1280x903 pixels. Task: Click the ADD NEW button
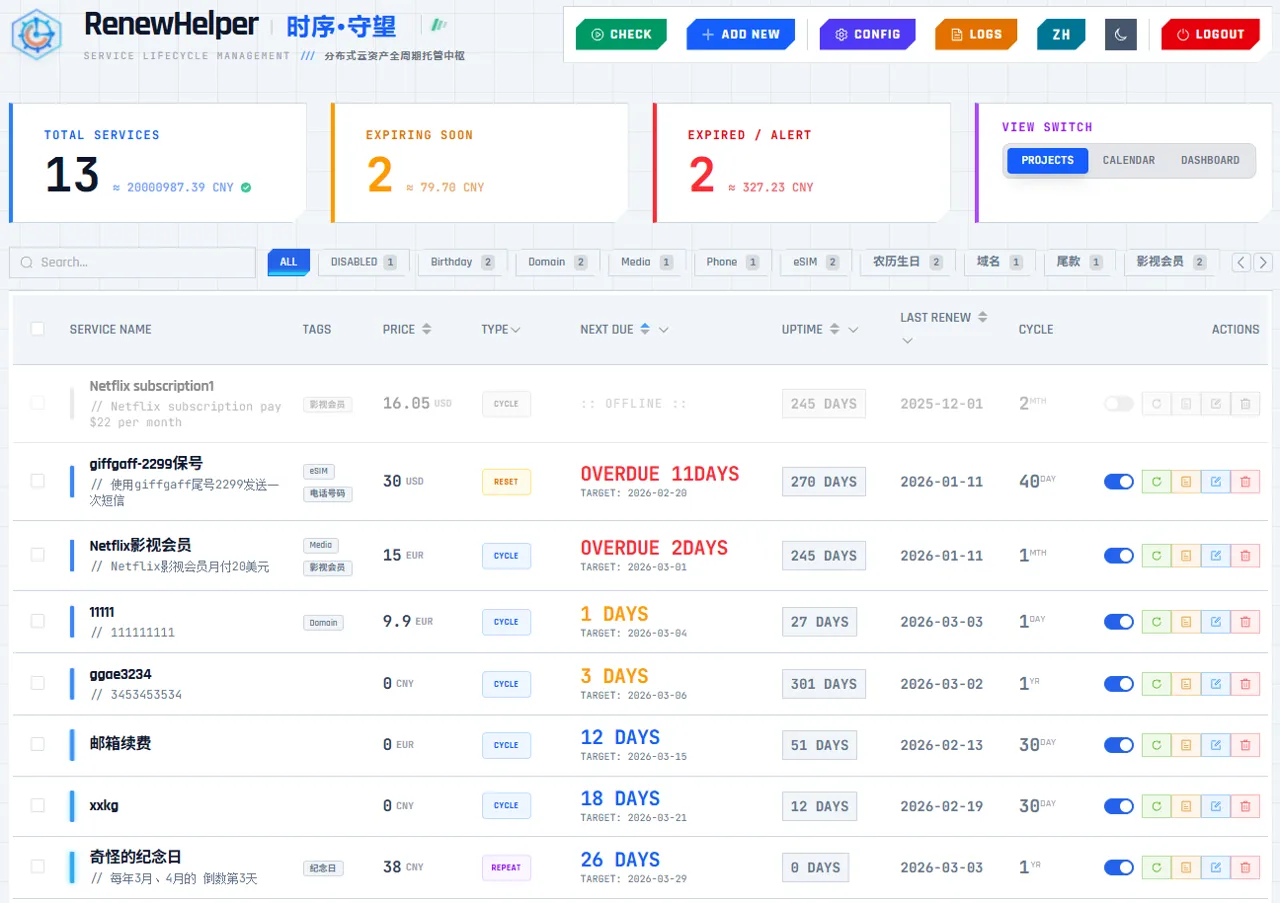(741, 34)
